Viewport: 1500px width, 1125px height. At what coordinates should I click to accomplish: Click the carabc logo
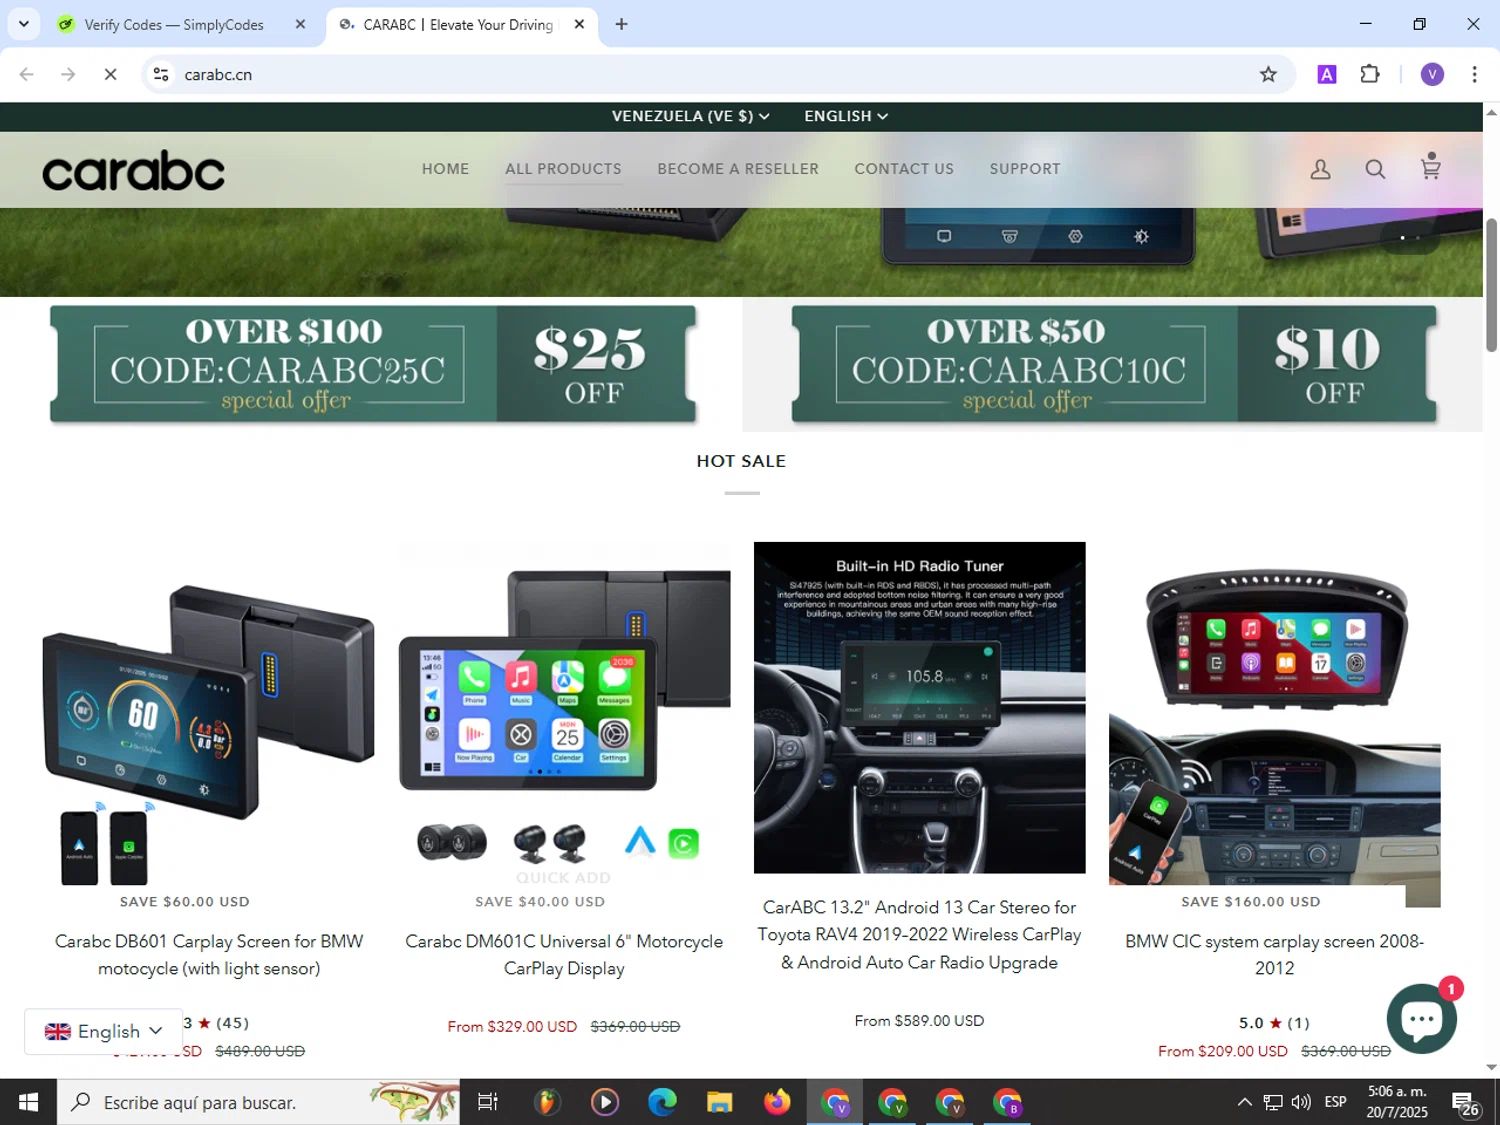pyautogui.click(x=133, y=171)
